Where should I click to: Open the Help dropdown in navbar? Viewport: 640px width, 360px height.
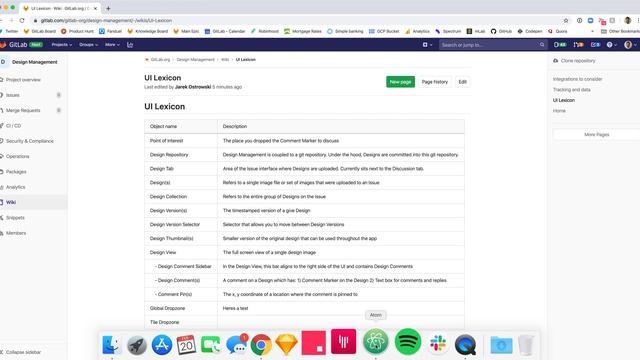point(611,44)
